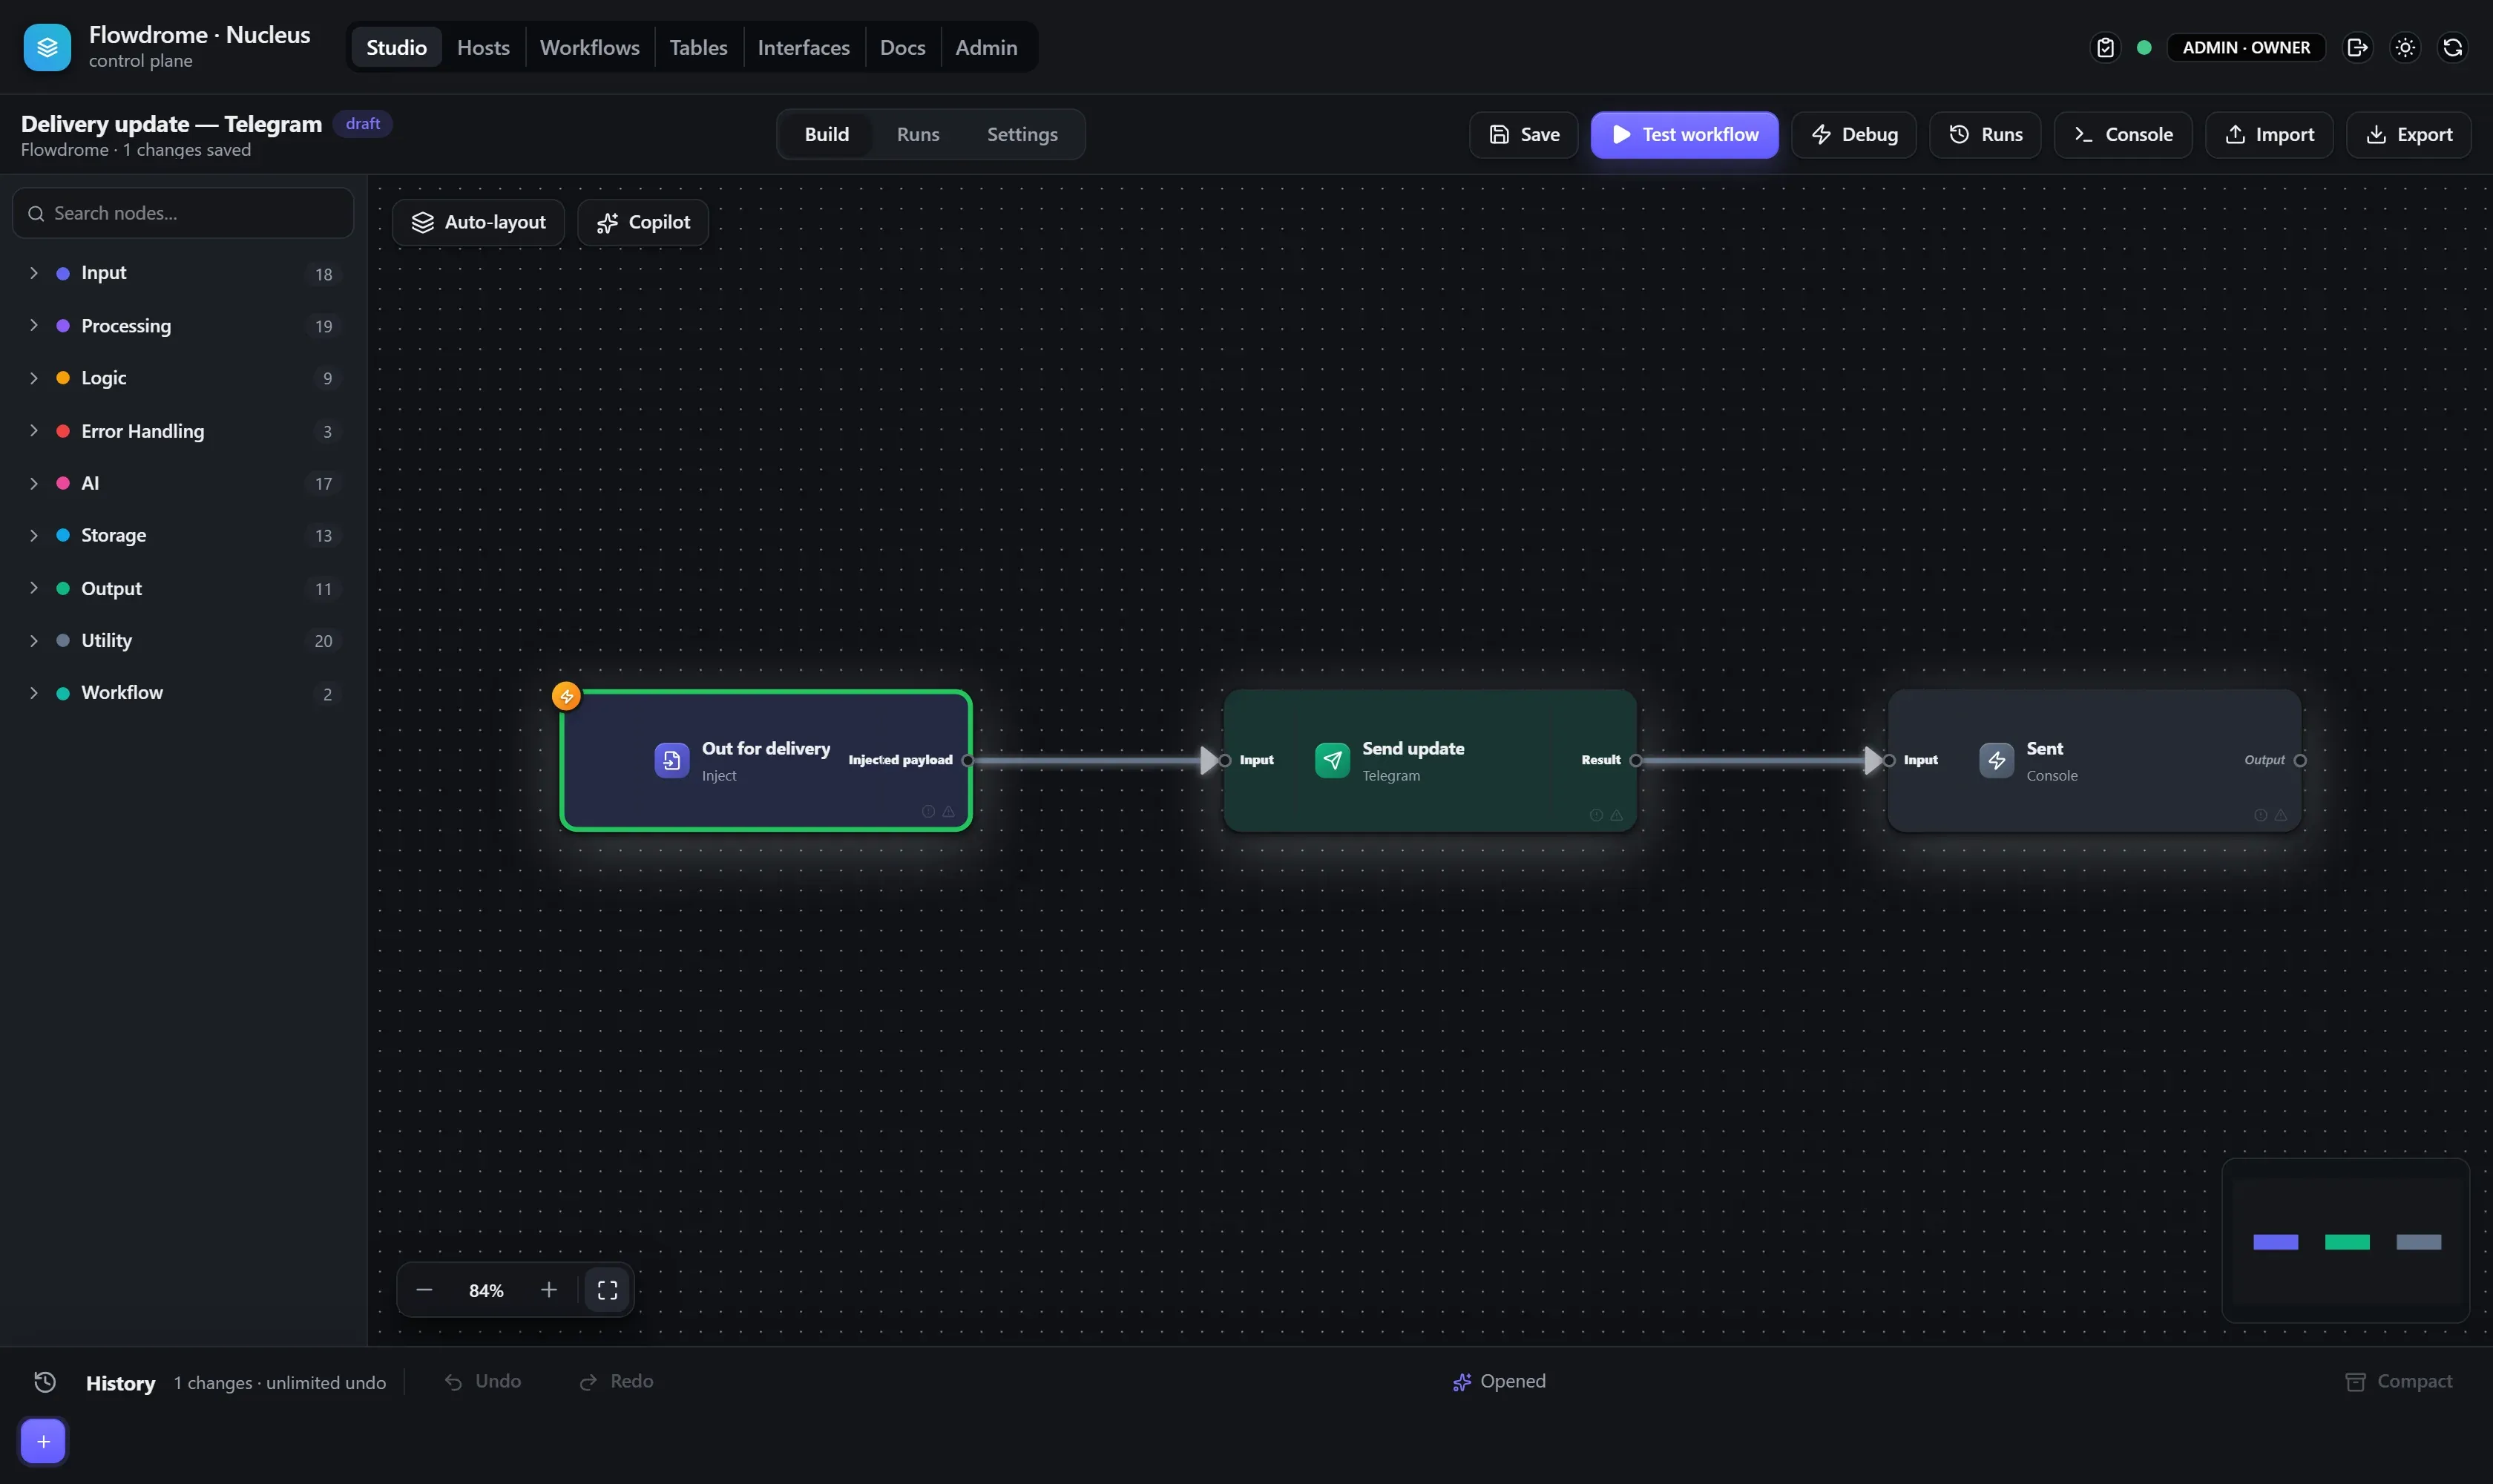Open the Workflows navigation tab
Viewport: 2493px width, 1484px height.
[589, 47]
